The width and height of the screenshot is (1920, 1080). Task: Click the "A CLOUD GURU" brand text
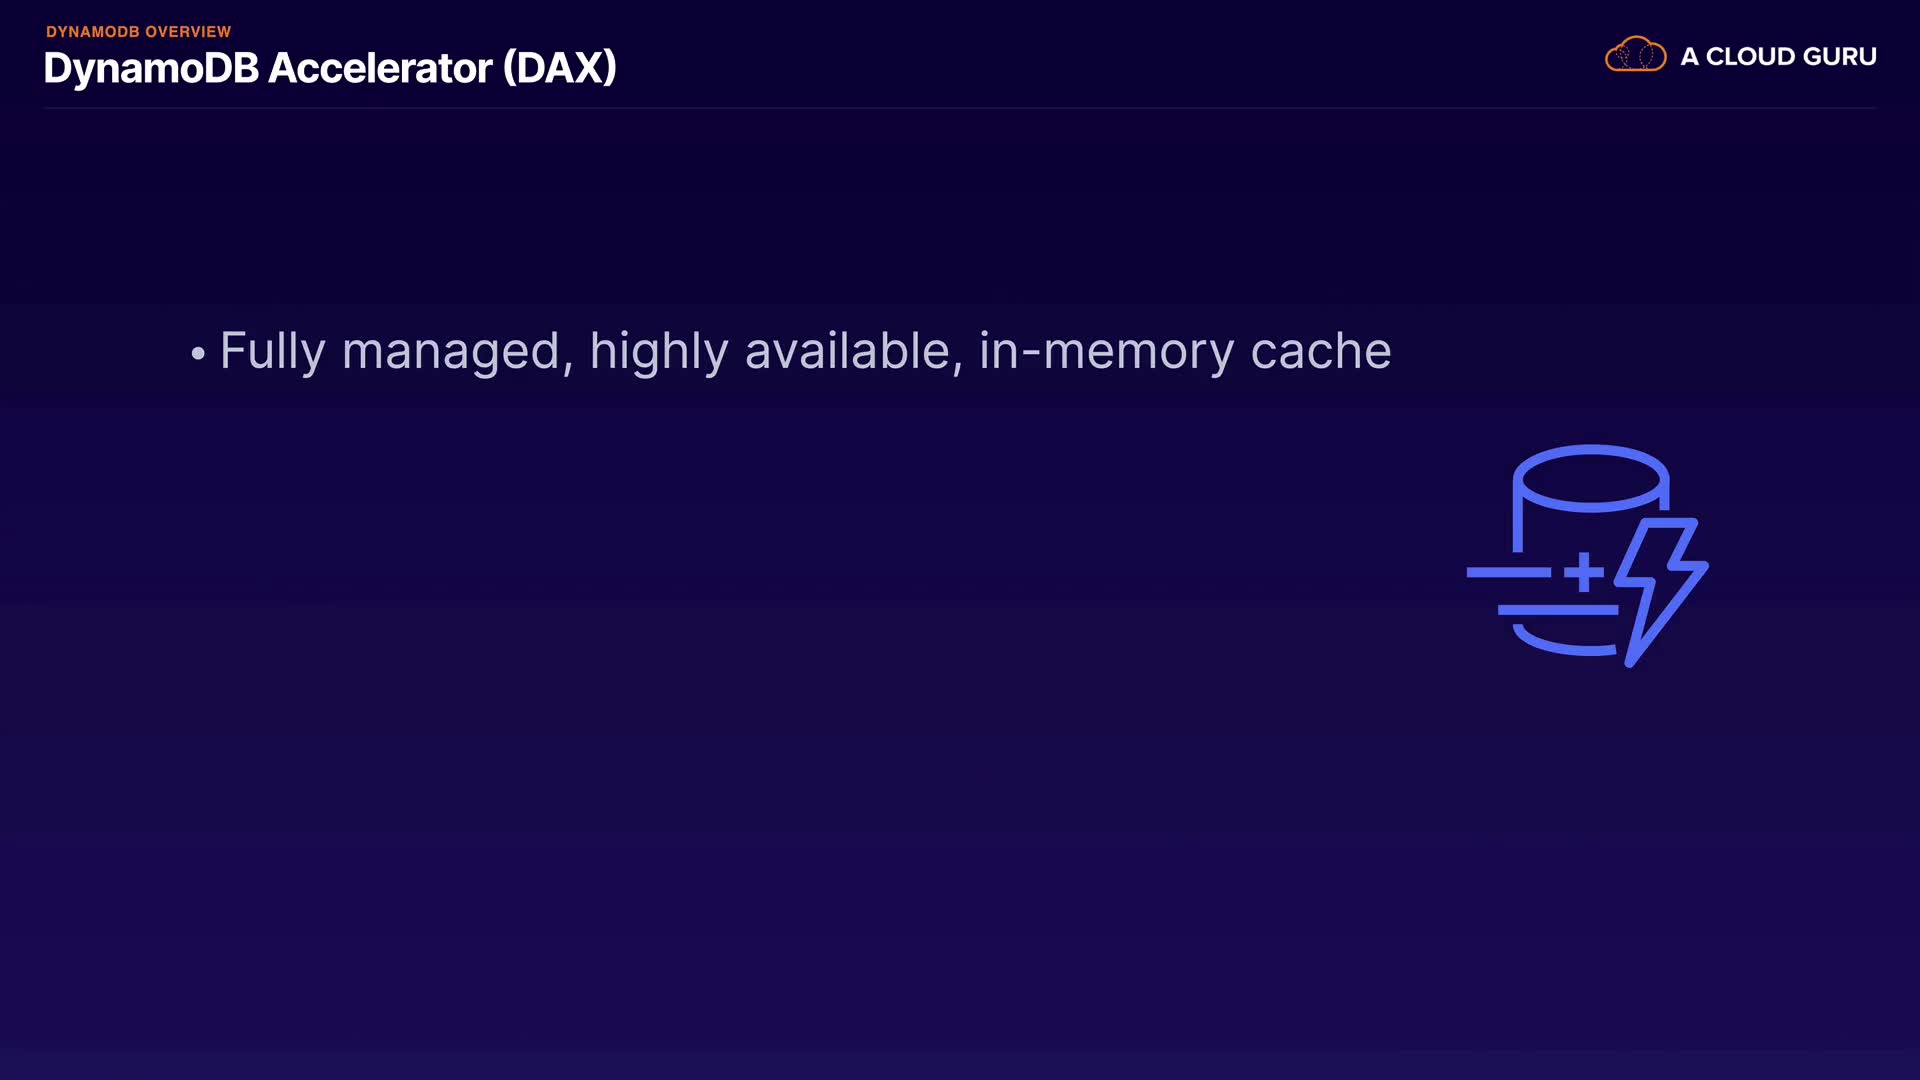pyautogui.click(x=1778, y=57)
